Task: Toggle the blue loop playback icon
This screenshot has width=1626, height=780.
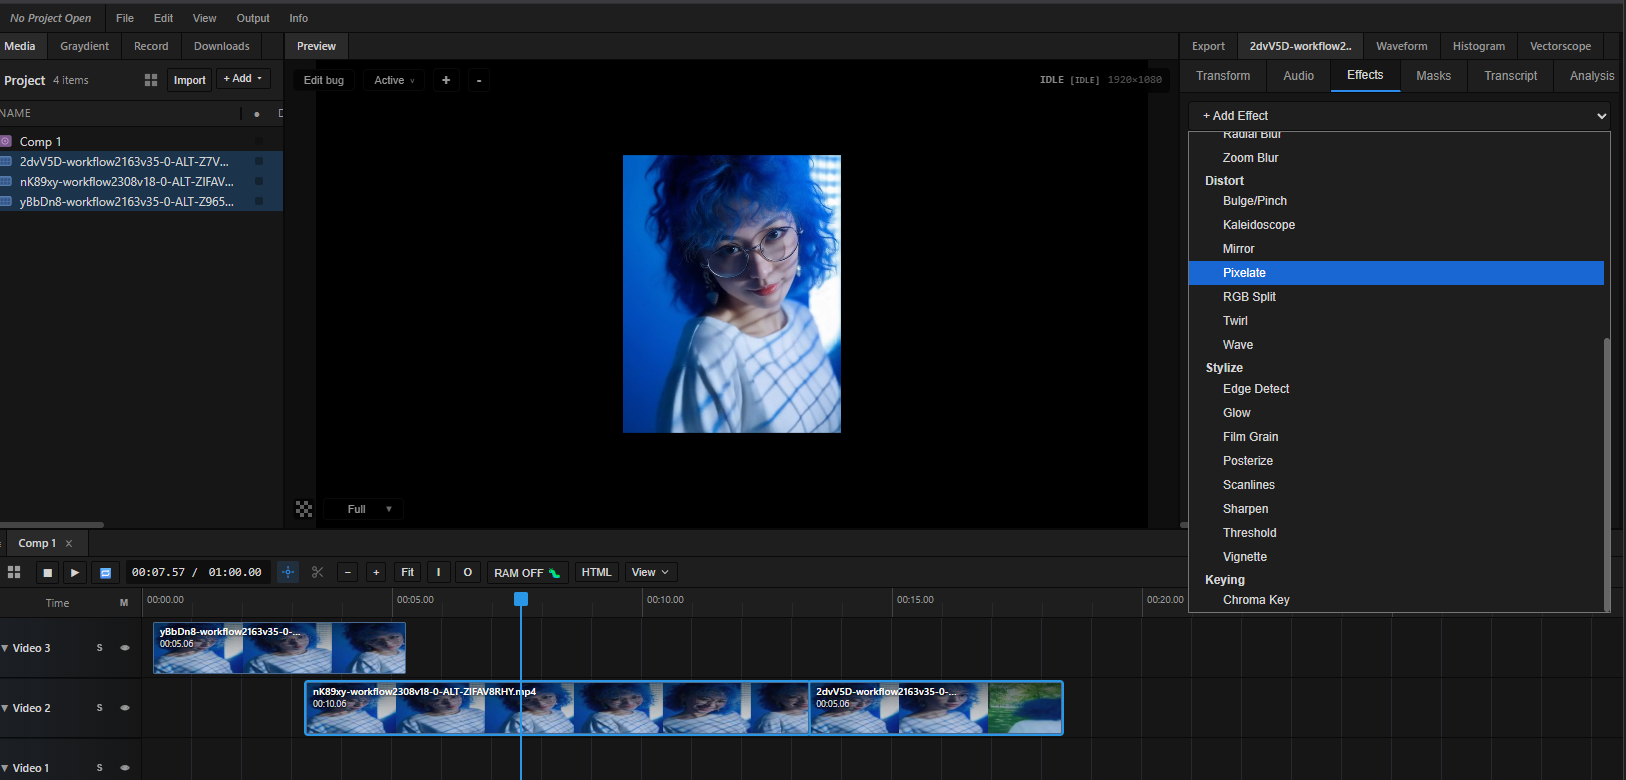Action: [x=105, y=573]
